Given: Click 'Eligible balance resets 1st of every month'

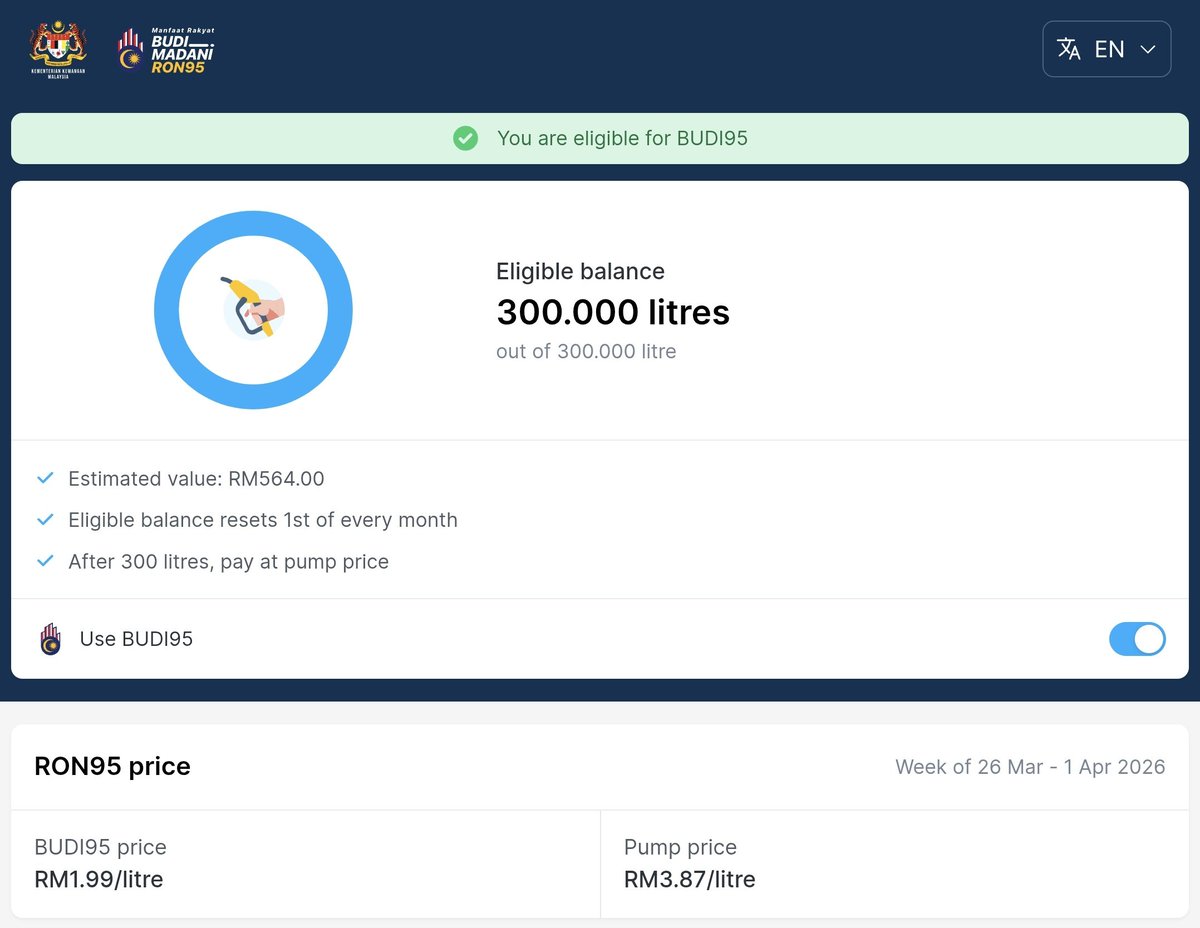Looking at the screenshot, I should tap(263, 520).
